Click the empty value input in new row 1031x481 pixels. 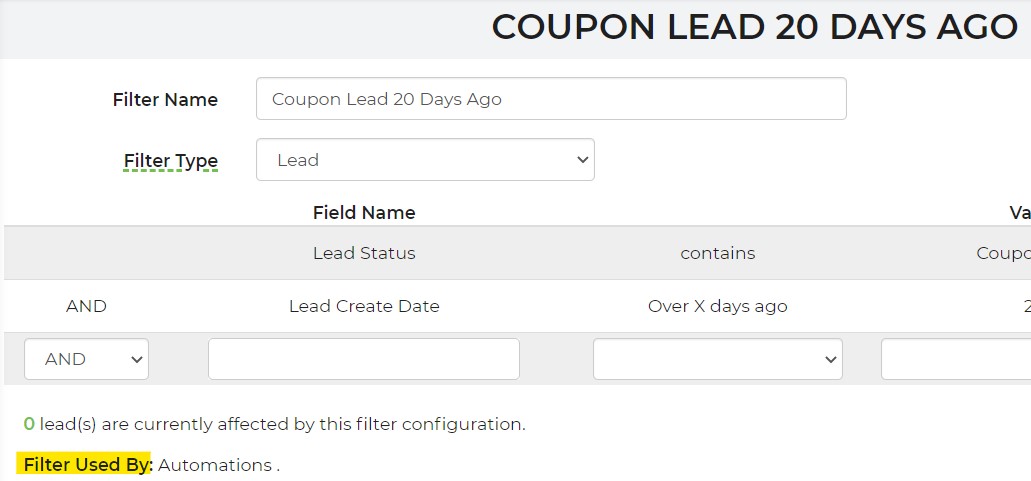(x=955, y=359)
